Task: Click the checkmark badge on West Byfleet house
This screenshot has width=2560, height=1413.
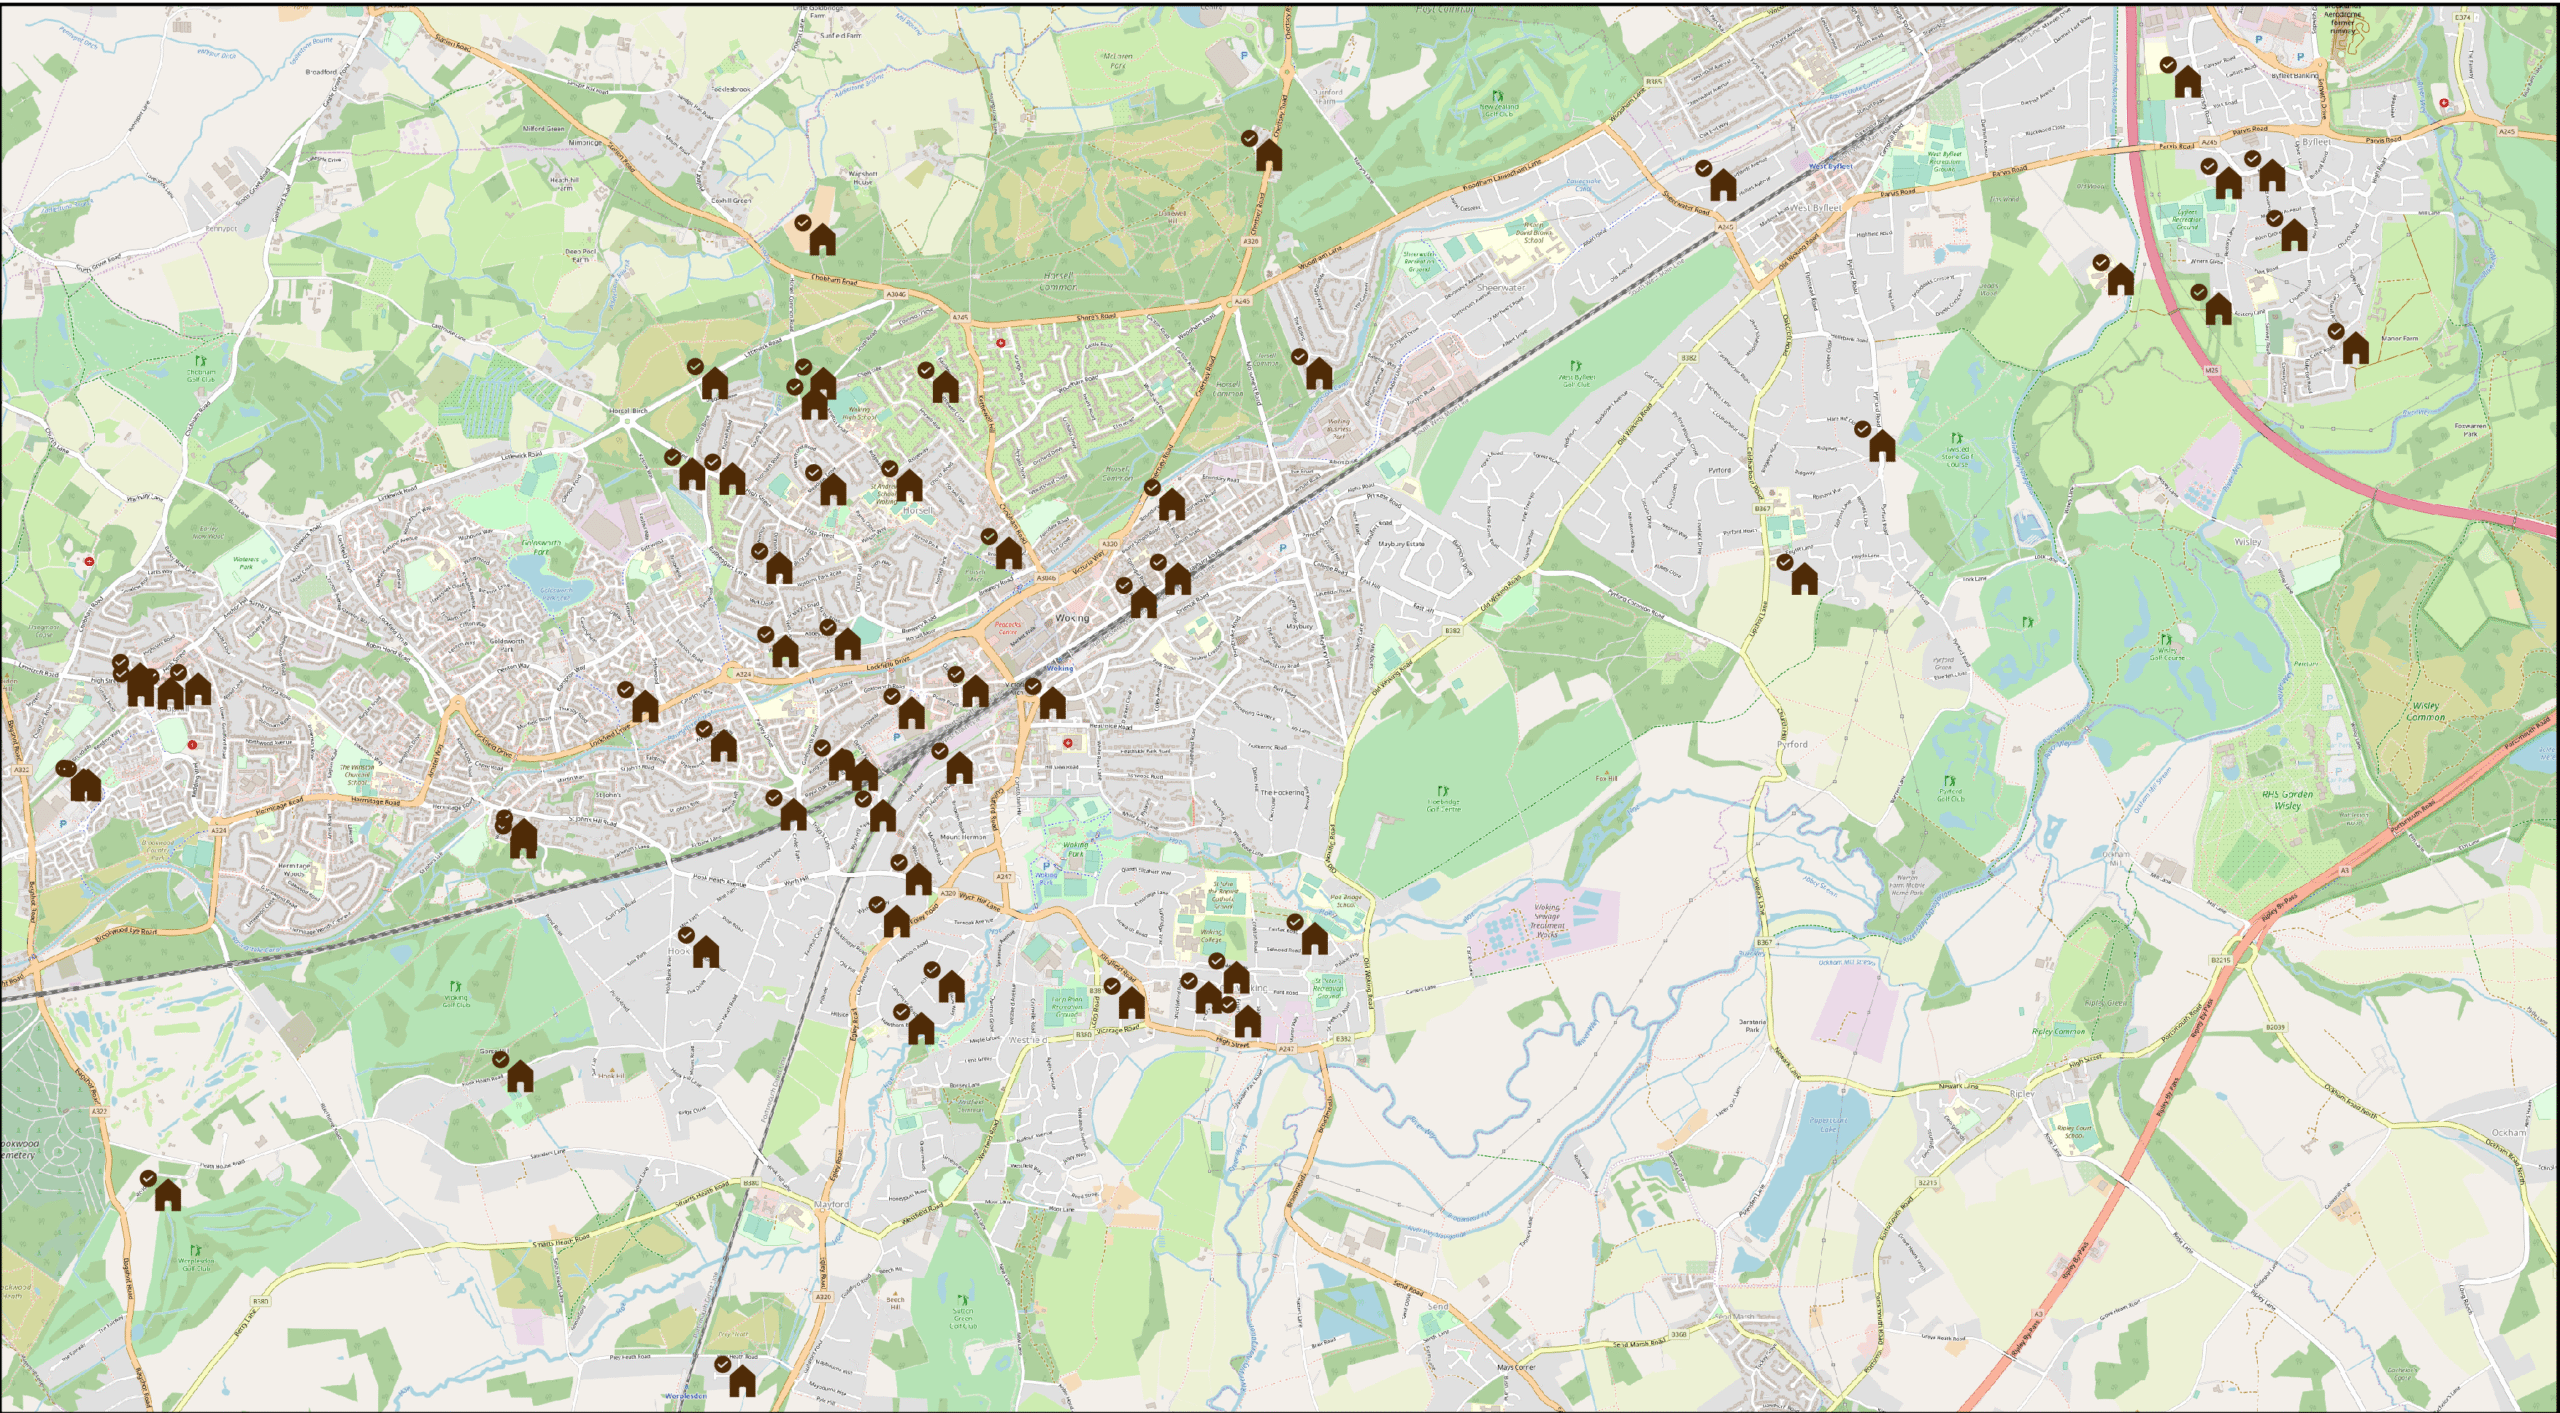Action: click(x=1704, y=168)
